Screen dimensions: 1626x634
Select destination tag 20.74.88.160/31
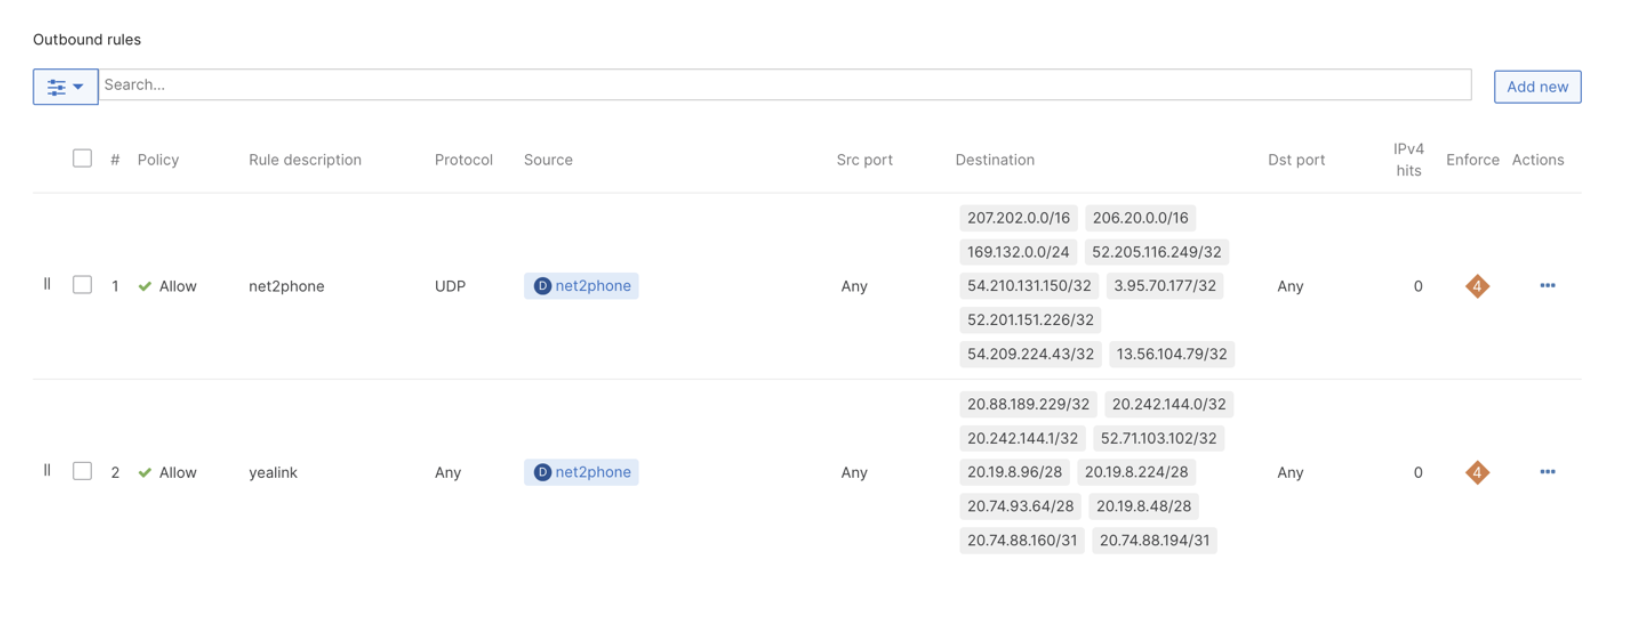(1022, 540)
